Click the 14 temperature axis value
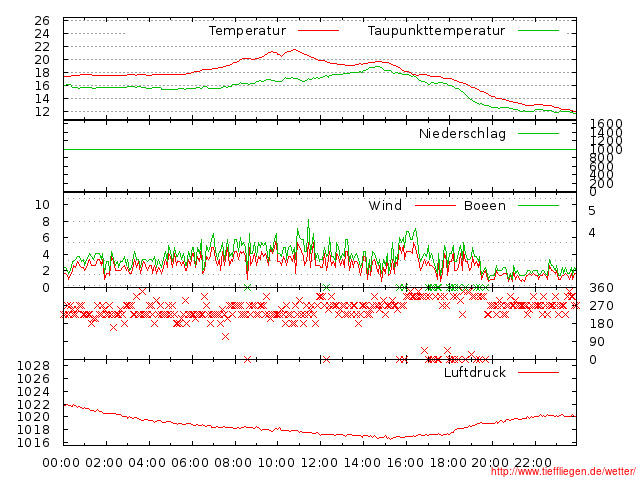Image resolution: width=640 pixels, height=480 pixels. point(42,99)
